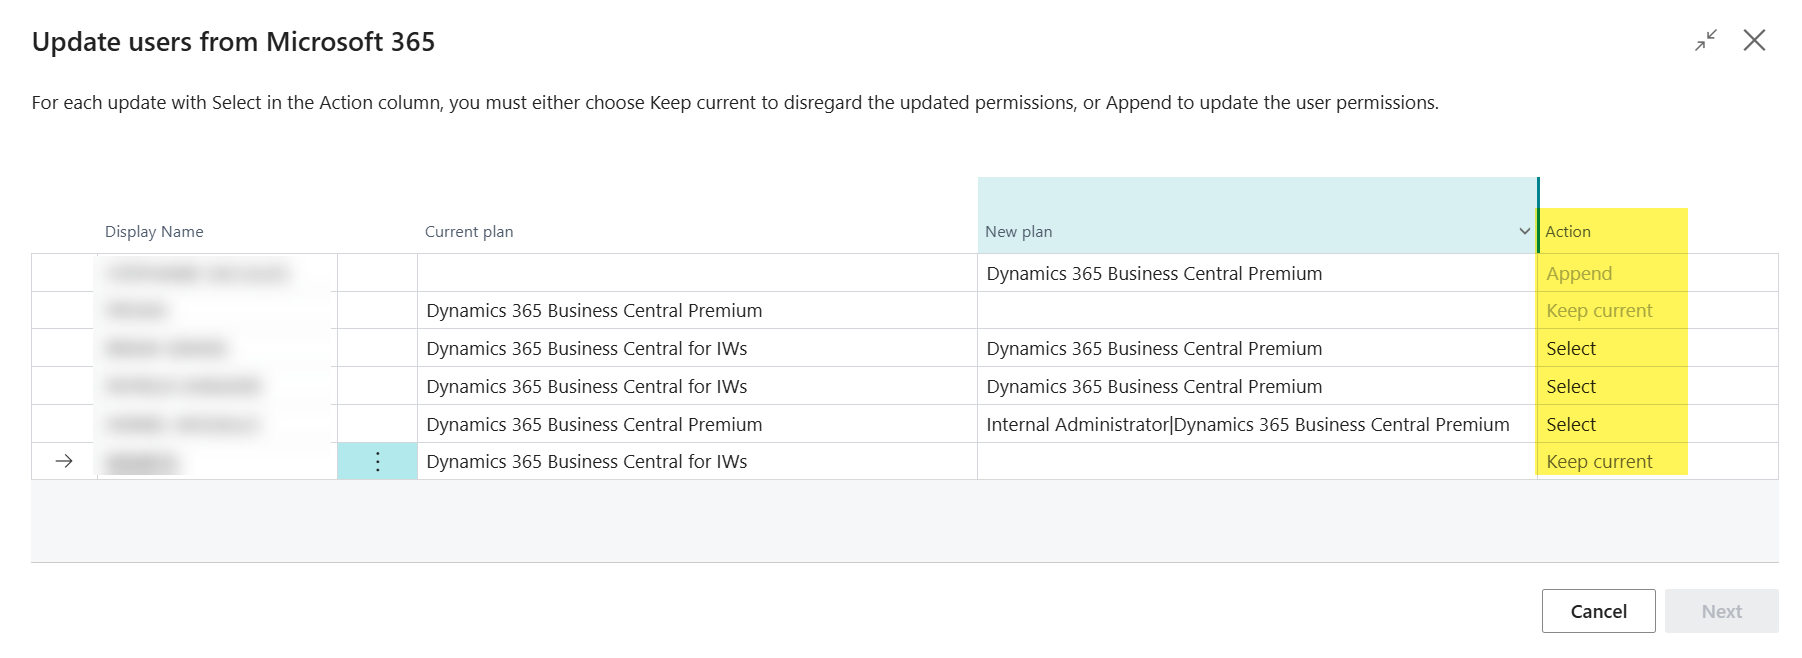Close the Update users dialog
Image resolution: width=1802 pixels, height=658 pixels.
pyautogui.click(x=1754, y=41)
